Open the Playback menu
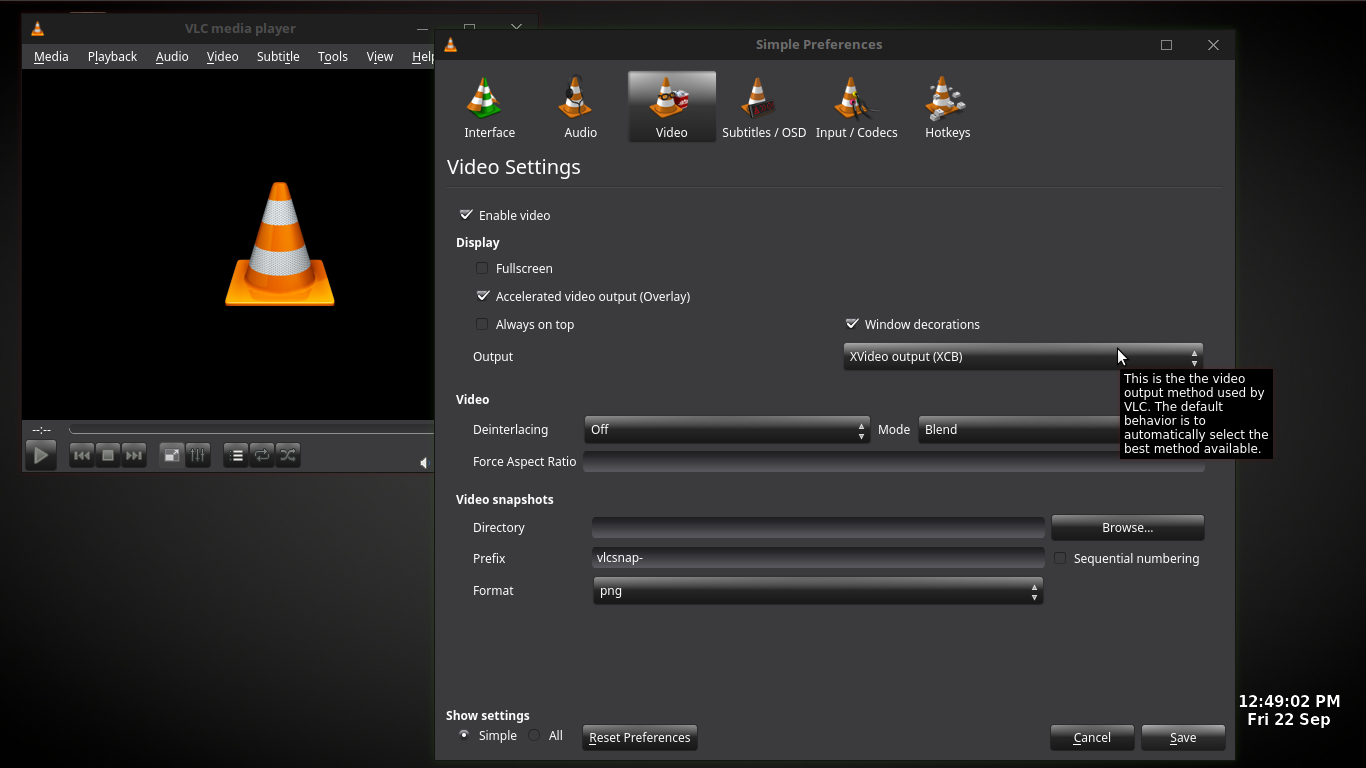This screenshot has height=768, width=1366. pos(112,57)
